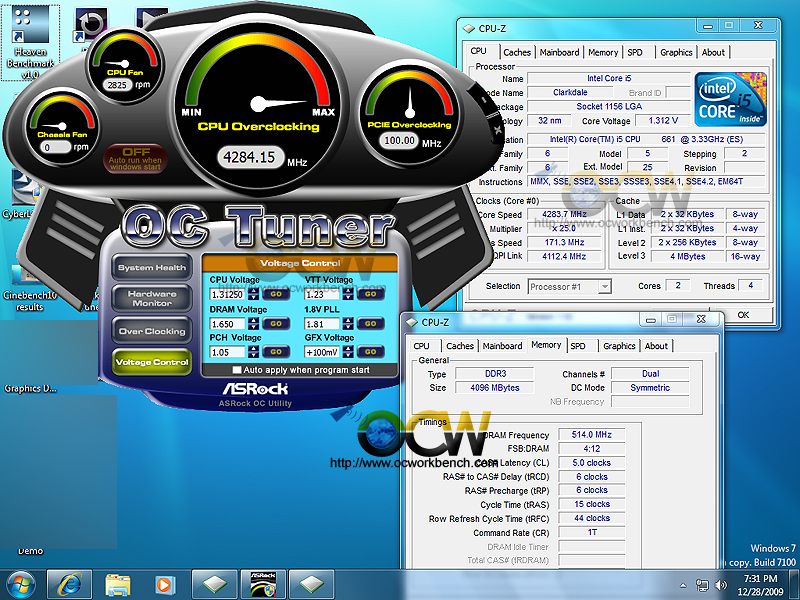Open the Processor #1 selection dropdown

(x=605, y=287)
